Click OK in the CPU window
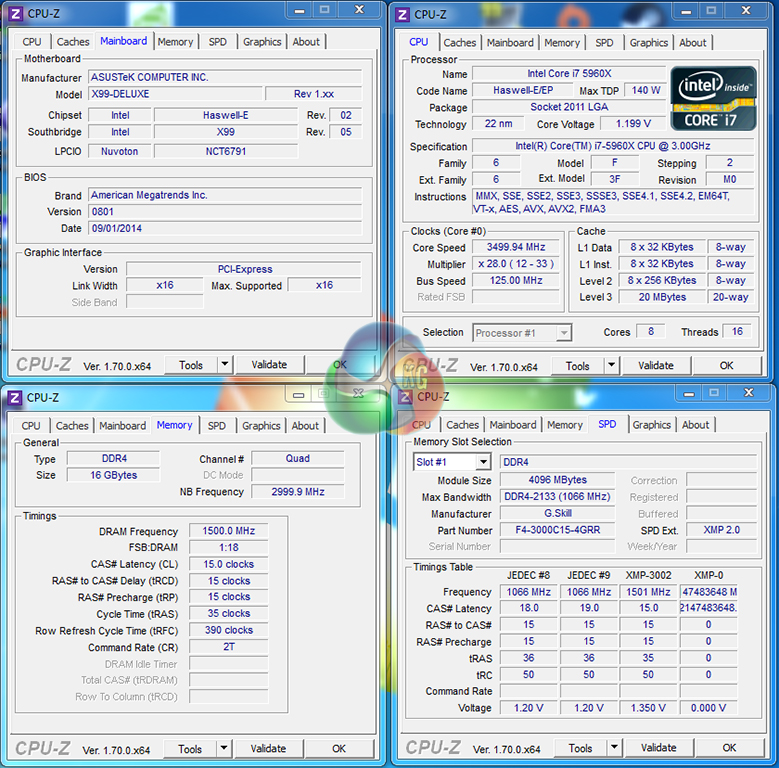 pyautogui.click(x=726, y=366)
